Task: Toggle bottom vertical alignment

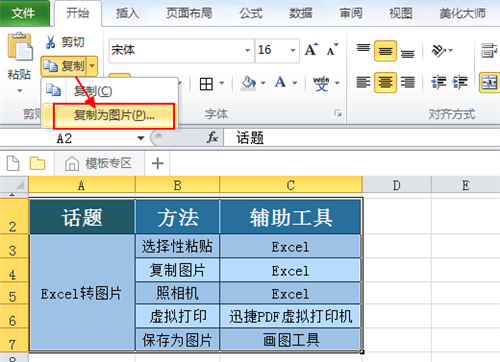Action: click(407, 53)
